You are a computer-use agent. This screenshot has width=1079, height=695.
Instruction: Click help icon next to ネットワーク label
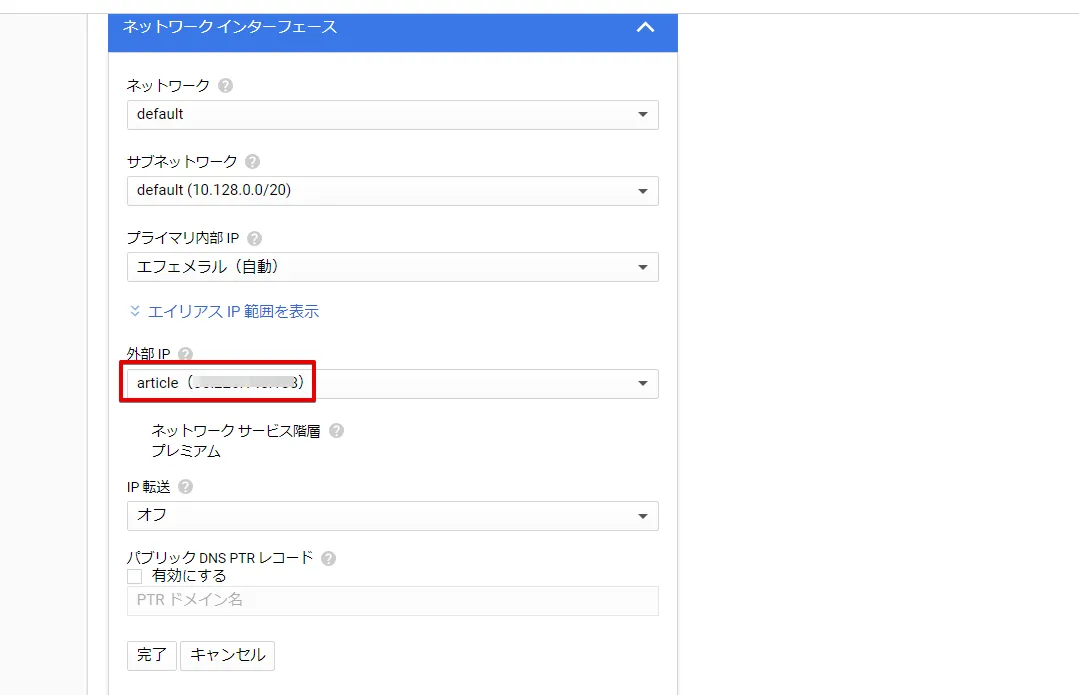(x=225, y=86)
